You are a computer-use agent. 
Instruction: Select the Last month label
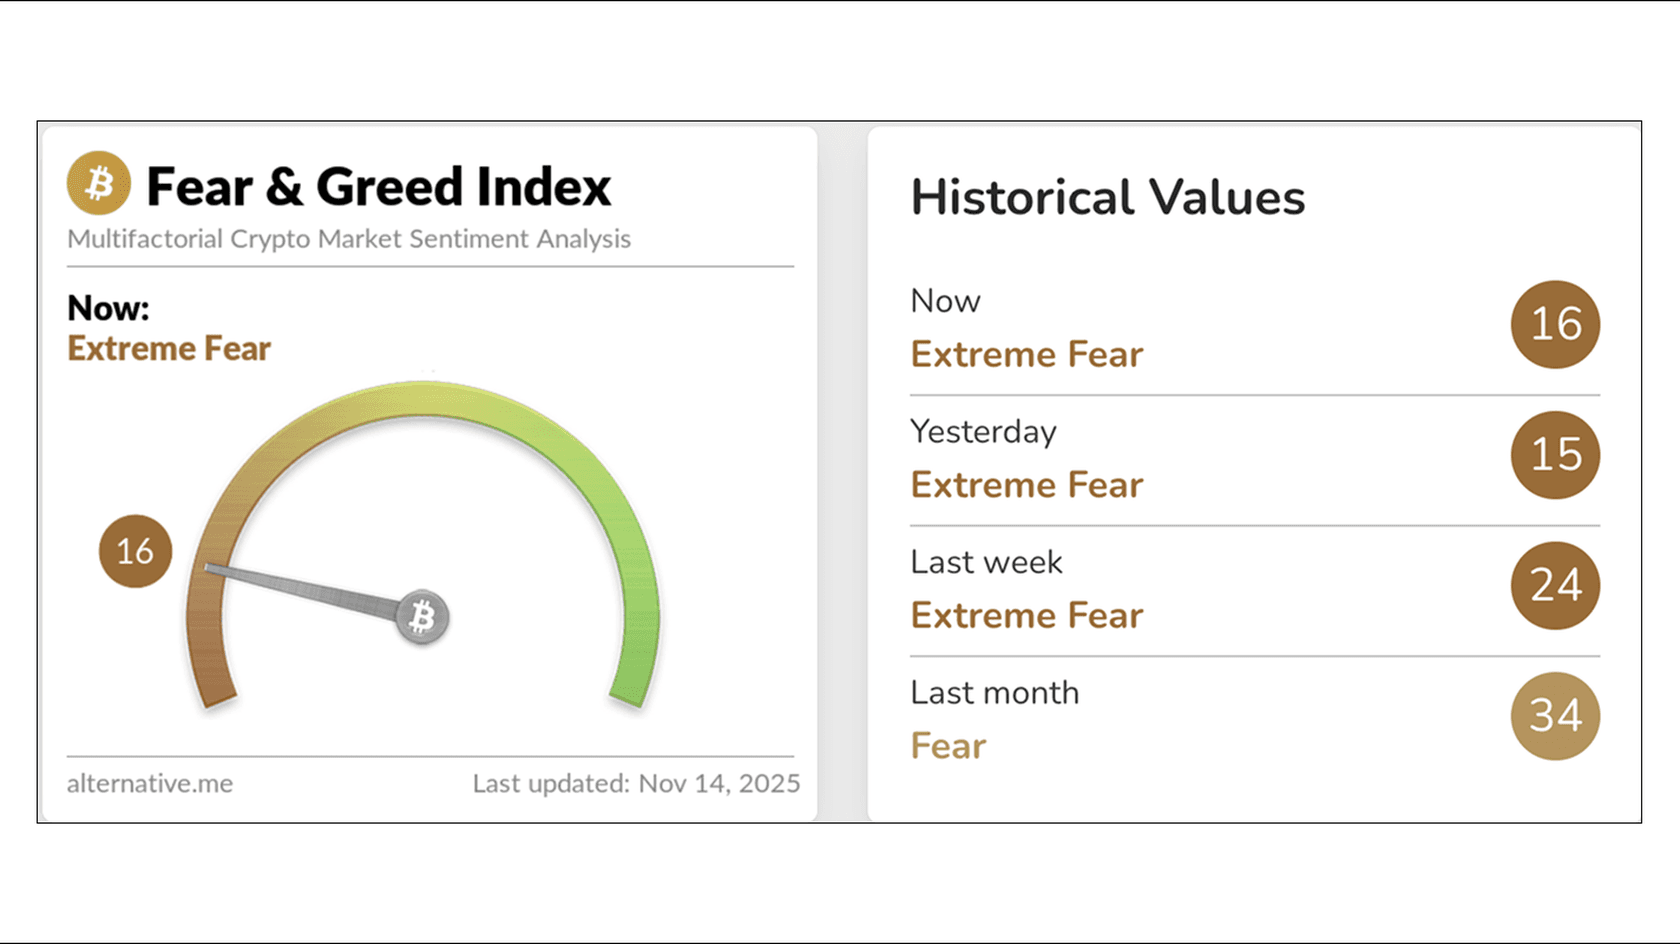point(994,692)
